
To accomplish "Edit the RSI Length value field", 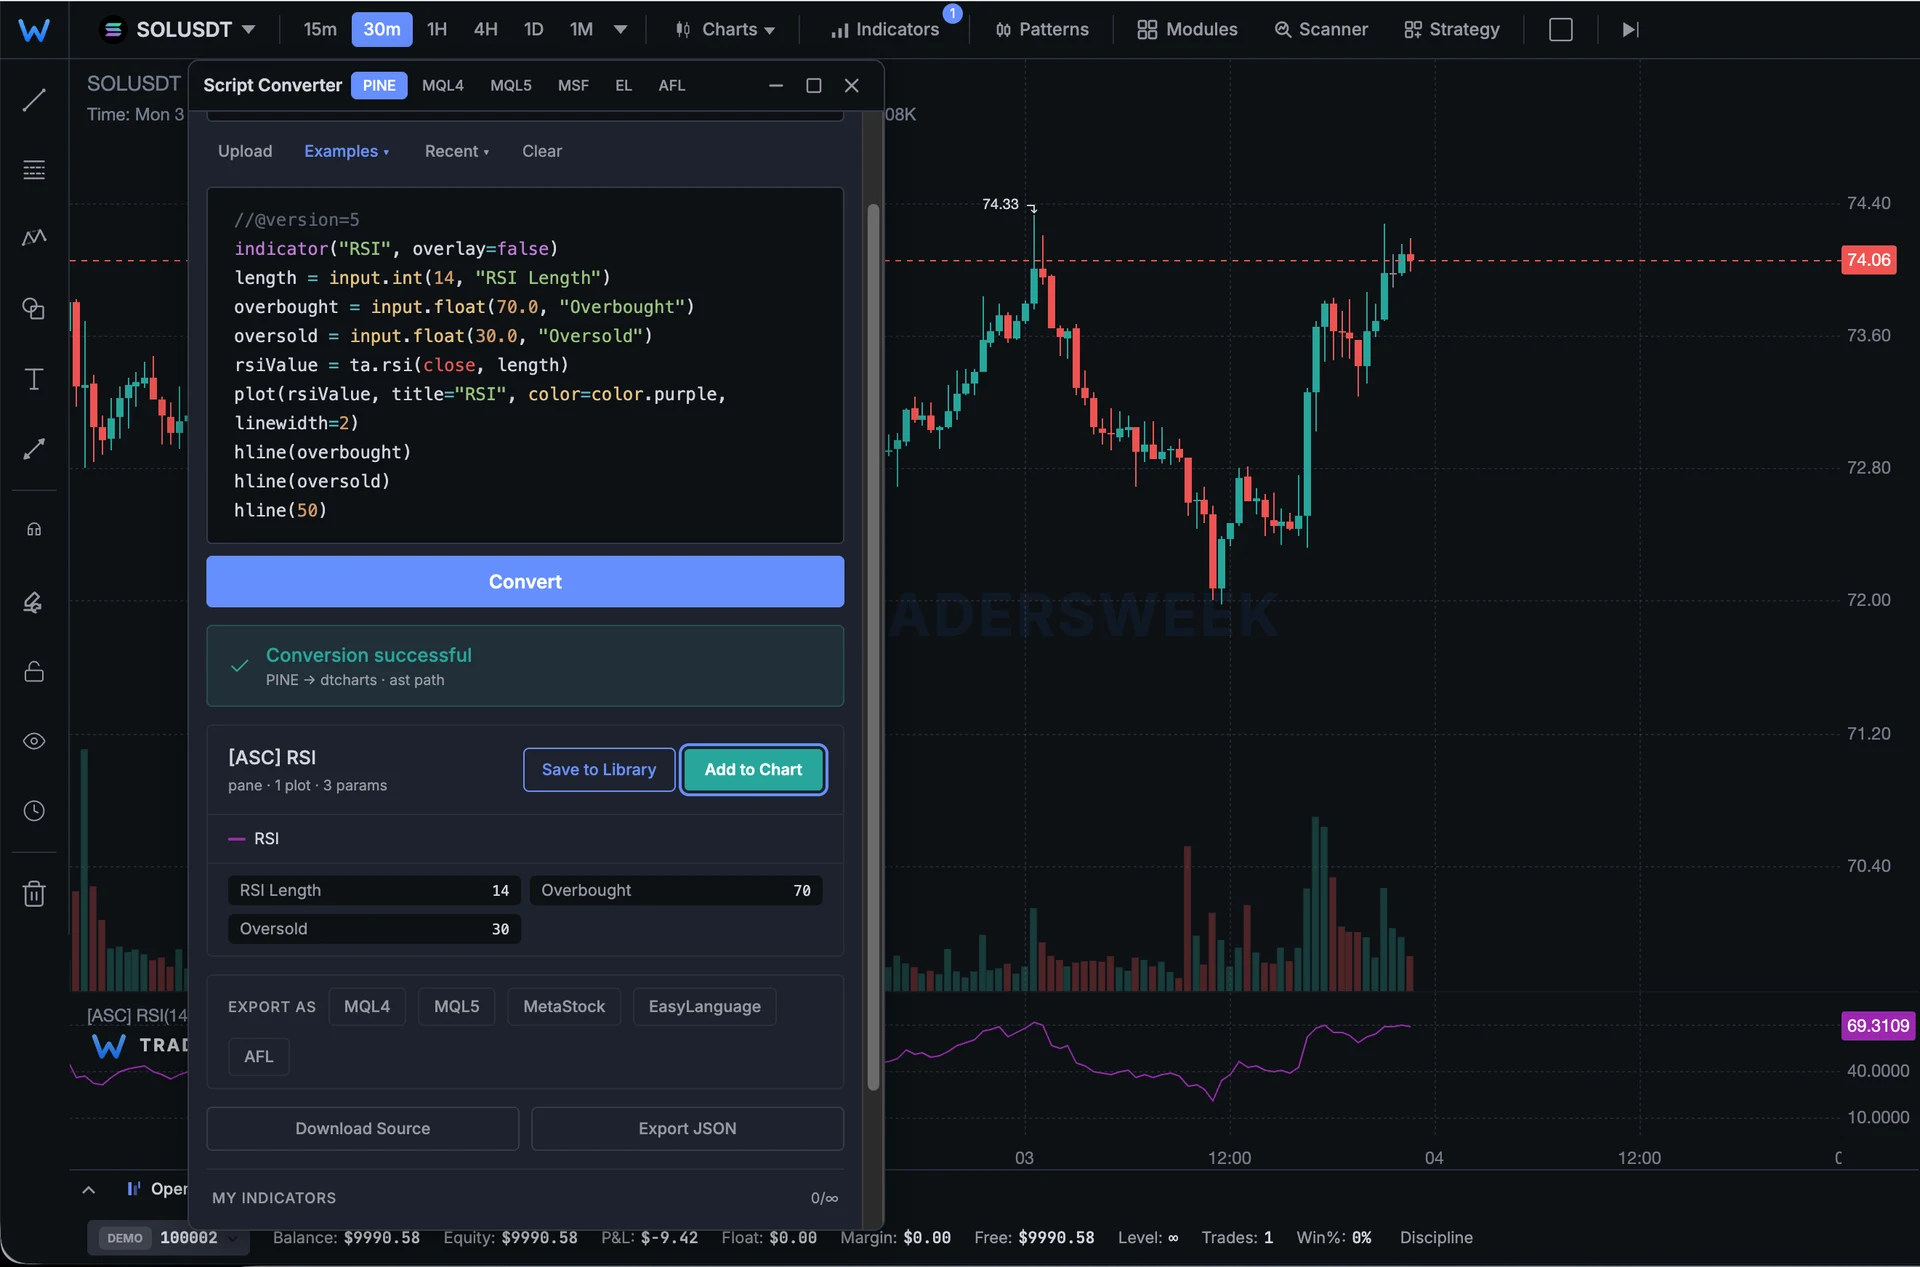I will pos(374,891).
